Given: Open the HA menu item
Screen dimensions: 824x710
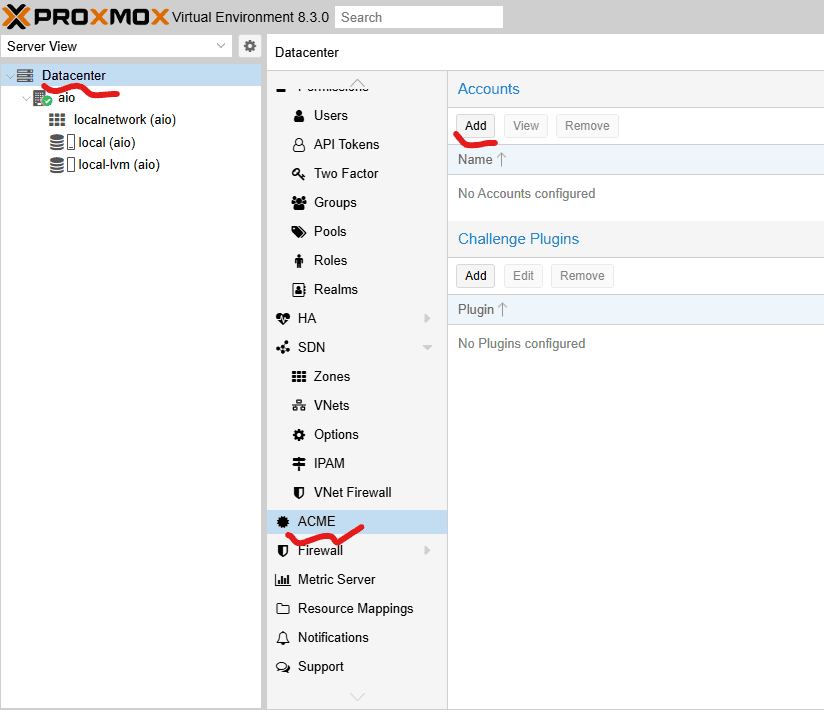Looking at the screenshot, I should click(307, 318).
